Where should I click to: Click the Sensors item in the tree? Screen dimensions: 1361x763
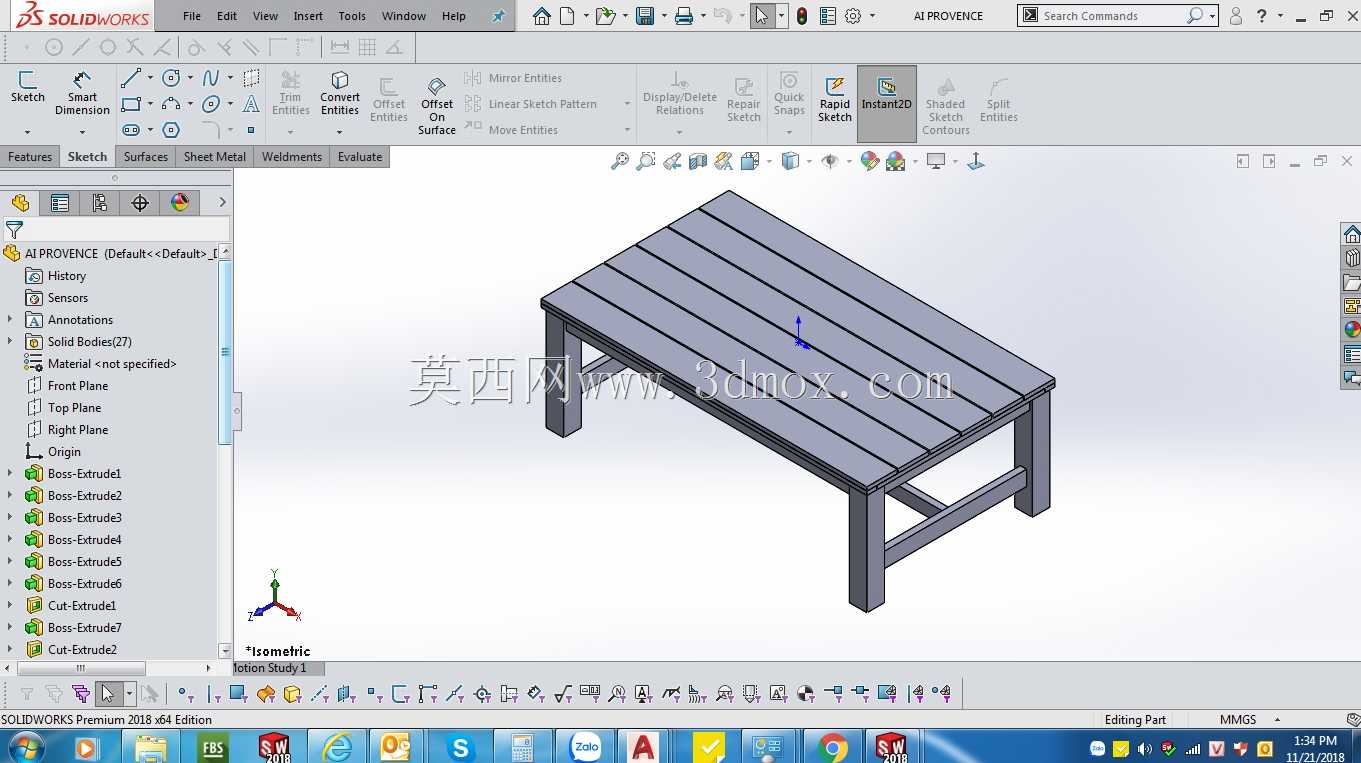click(x=68, y=298)
